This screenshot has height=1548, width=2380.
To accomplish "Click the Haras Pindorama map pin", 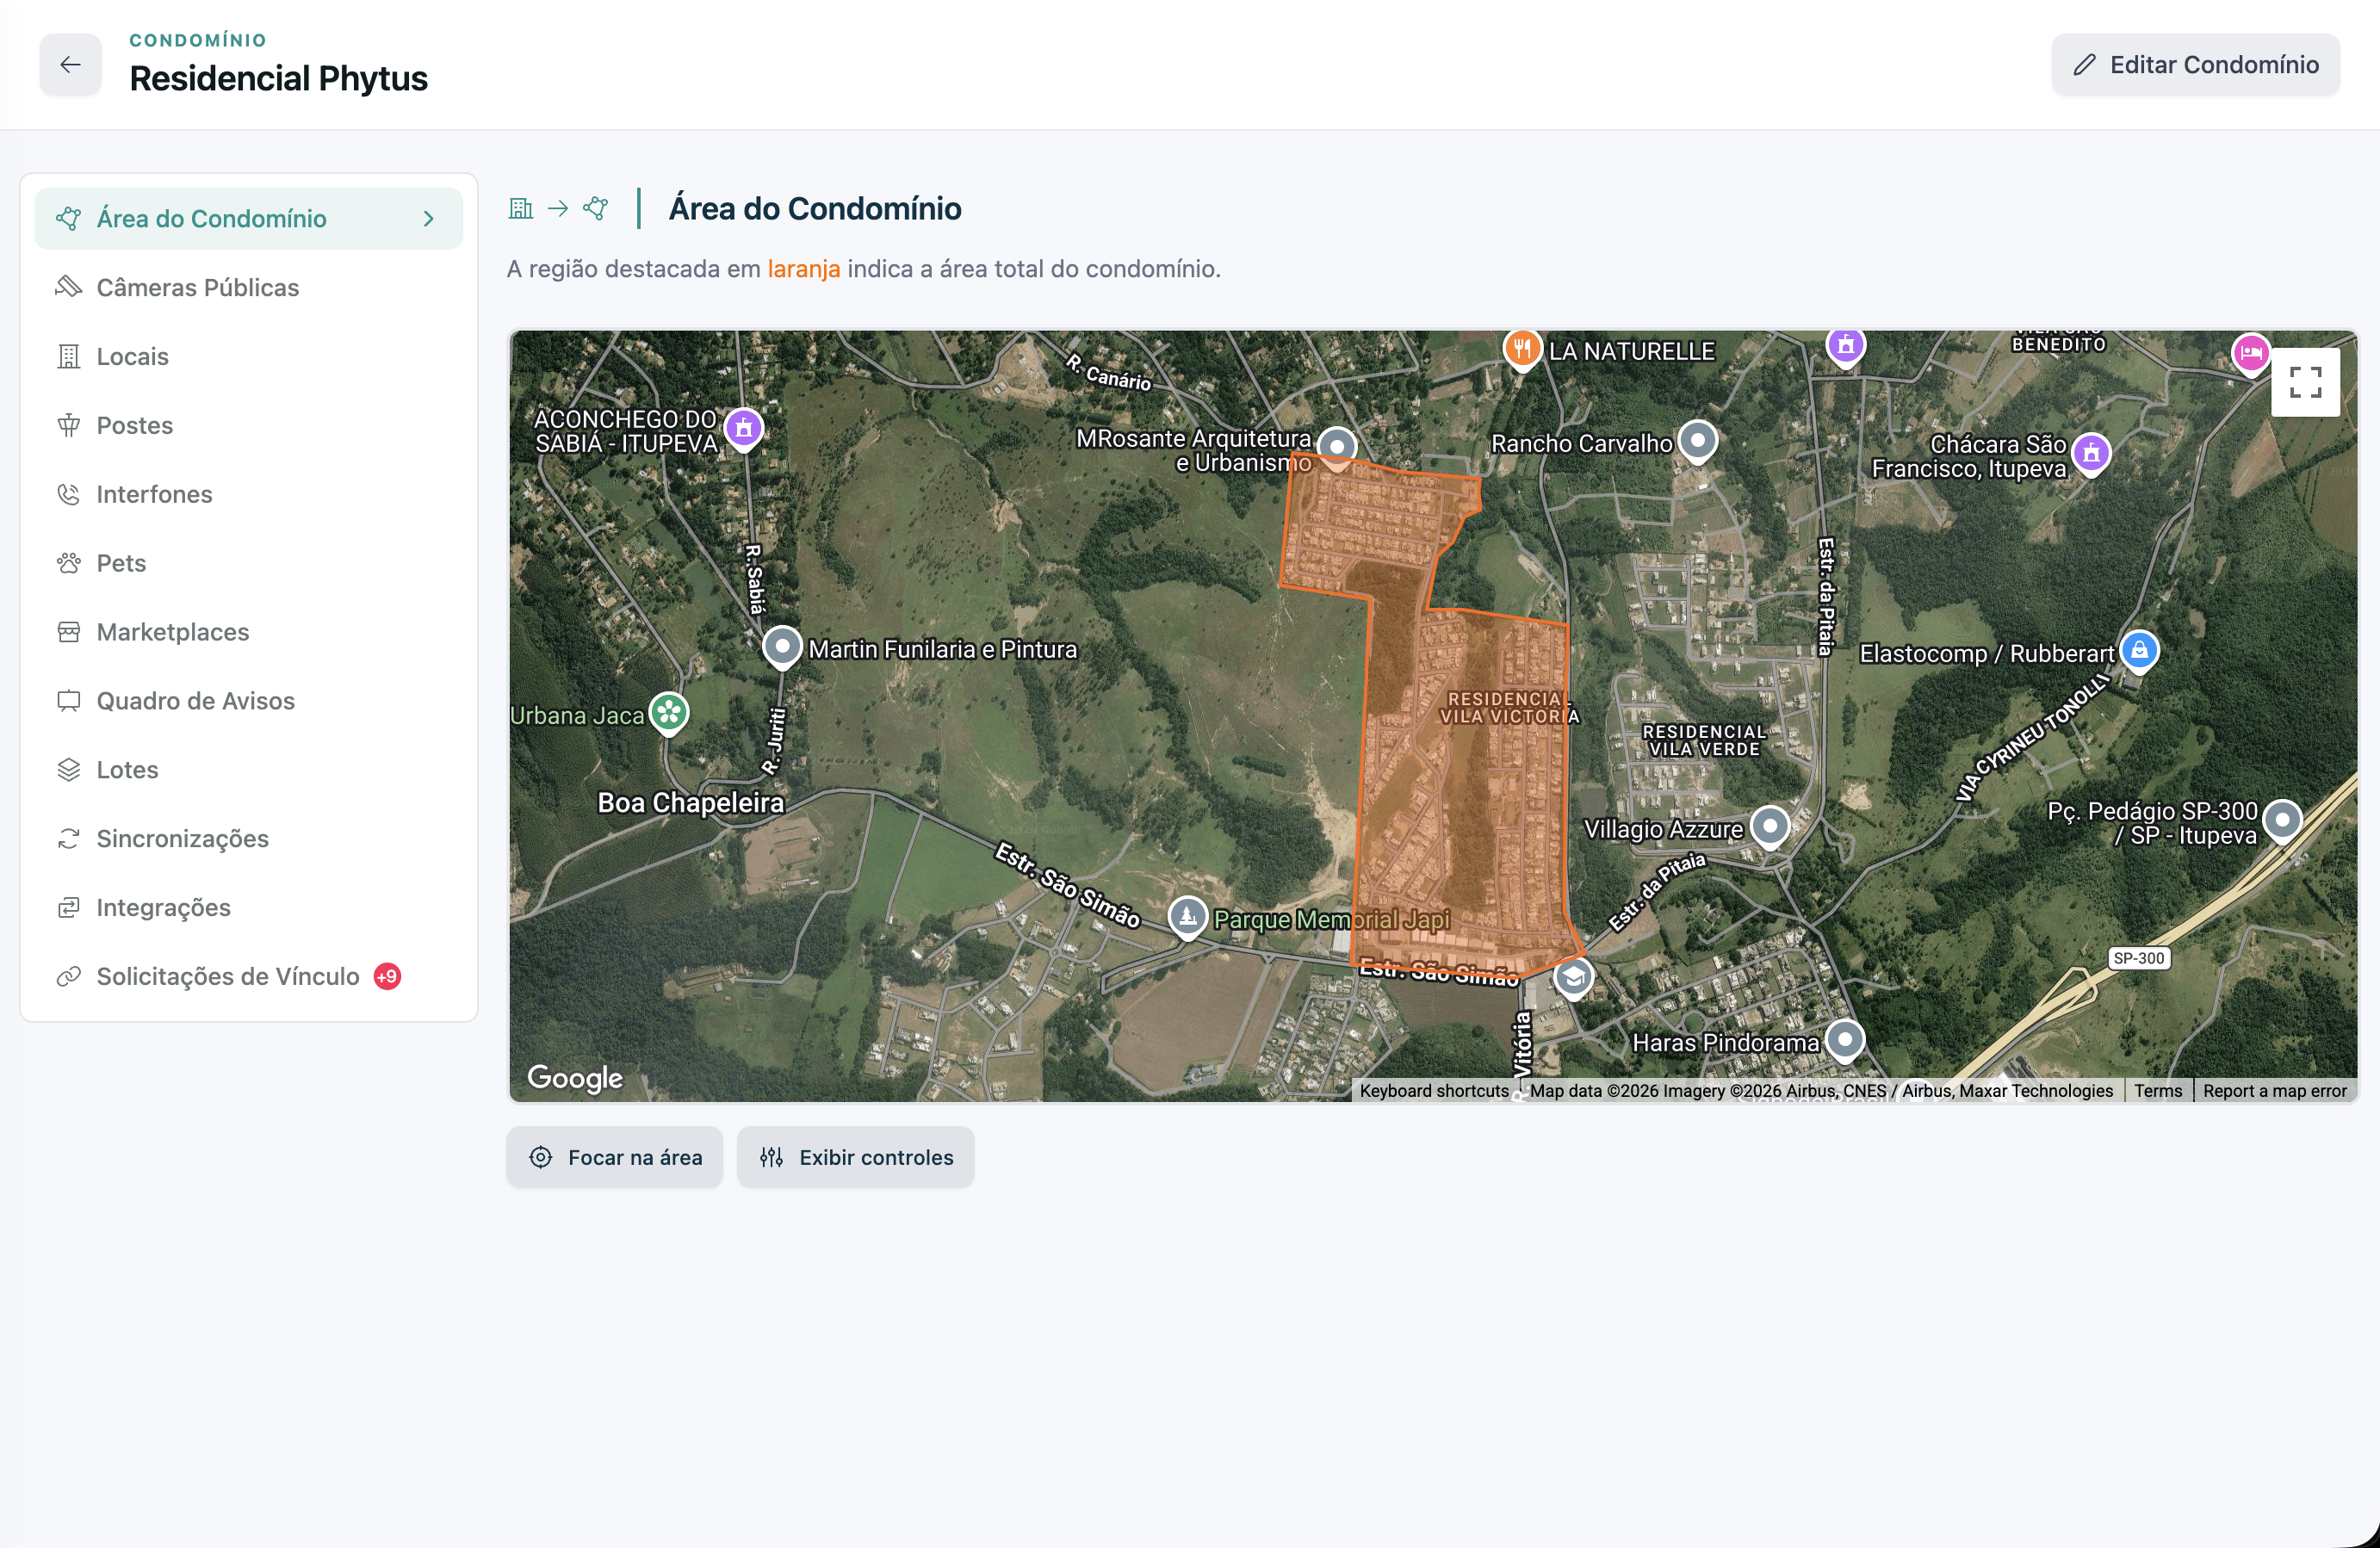I will (1844, 1040).
